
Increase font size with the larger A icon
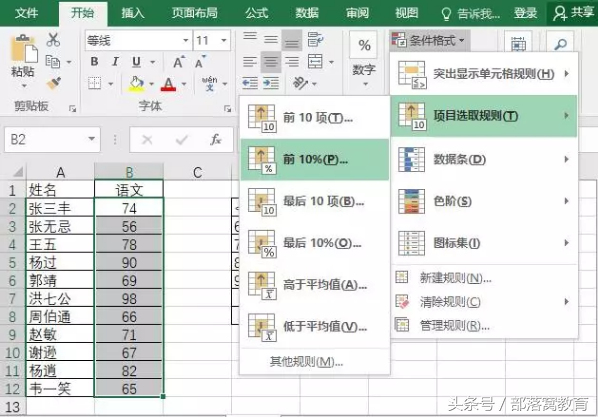click(x=178, y=62)
